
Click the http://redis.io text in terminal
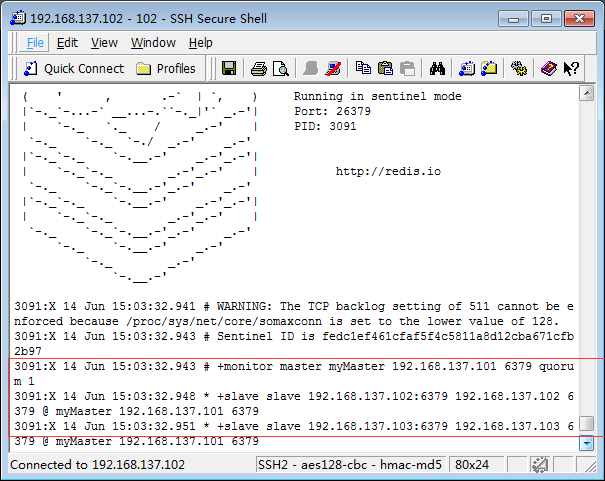388,171
